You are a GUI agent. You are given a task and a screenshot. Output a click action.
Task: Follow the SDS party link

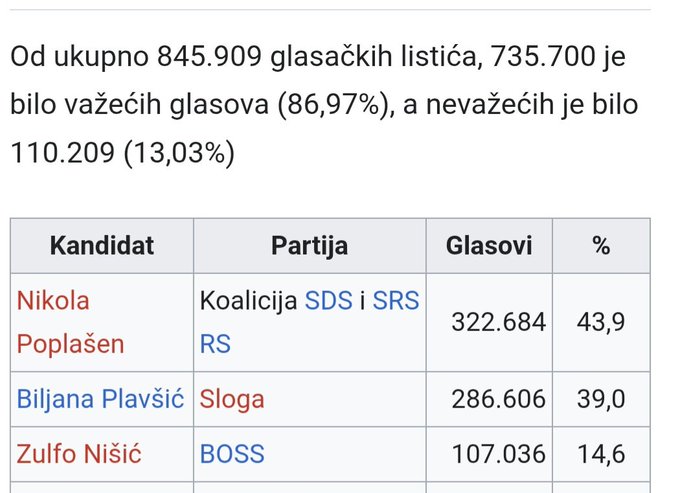point(329,300)
